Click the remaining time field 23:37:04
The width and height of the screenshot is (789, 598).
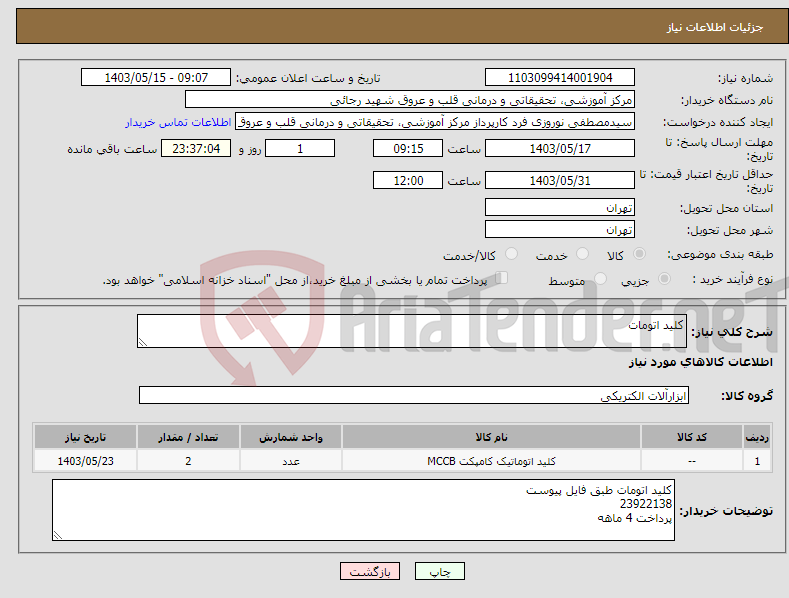pos(196,148)
